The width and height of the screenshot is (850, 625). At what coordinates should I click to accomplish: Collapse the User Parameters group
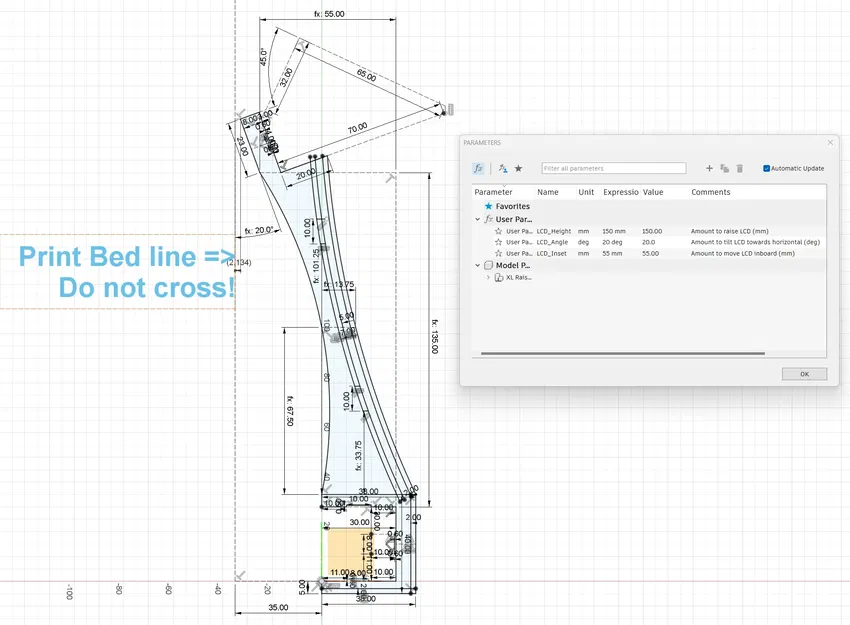click(x=477, y=219)
